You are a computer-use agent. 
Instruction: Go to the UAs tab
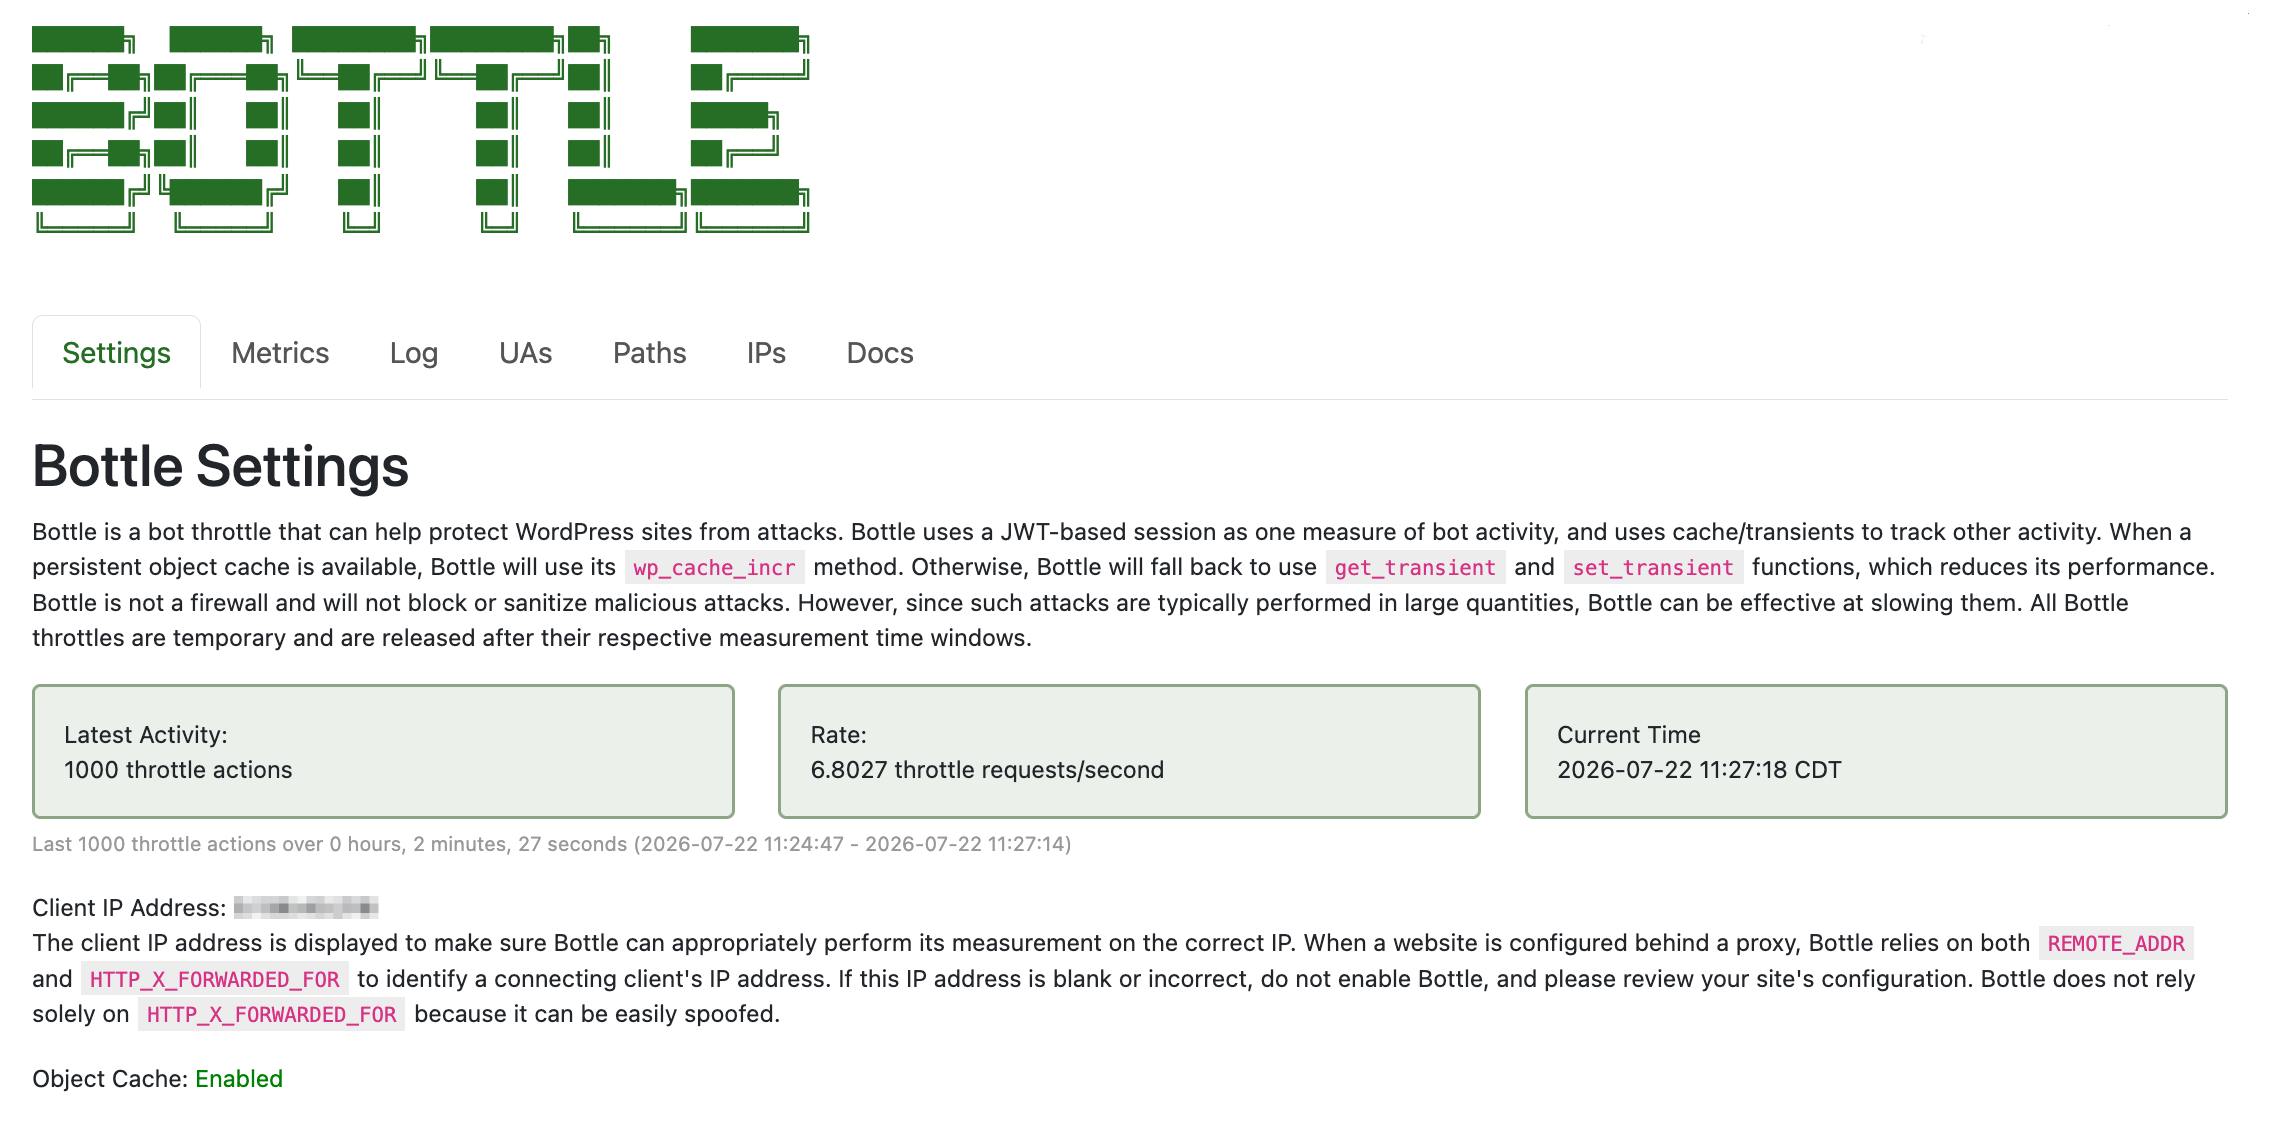pos(526,353)
